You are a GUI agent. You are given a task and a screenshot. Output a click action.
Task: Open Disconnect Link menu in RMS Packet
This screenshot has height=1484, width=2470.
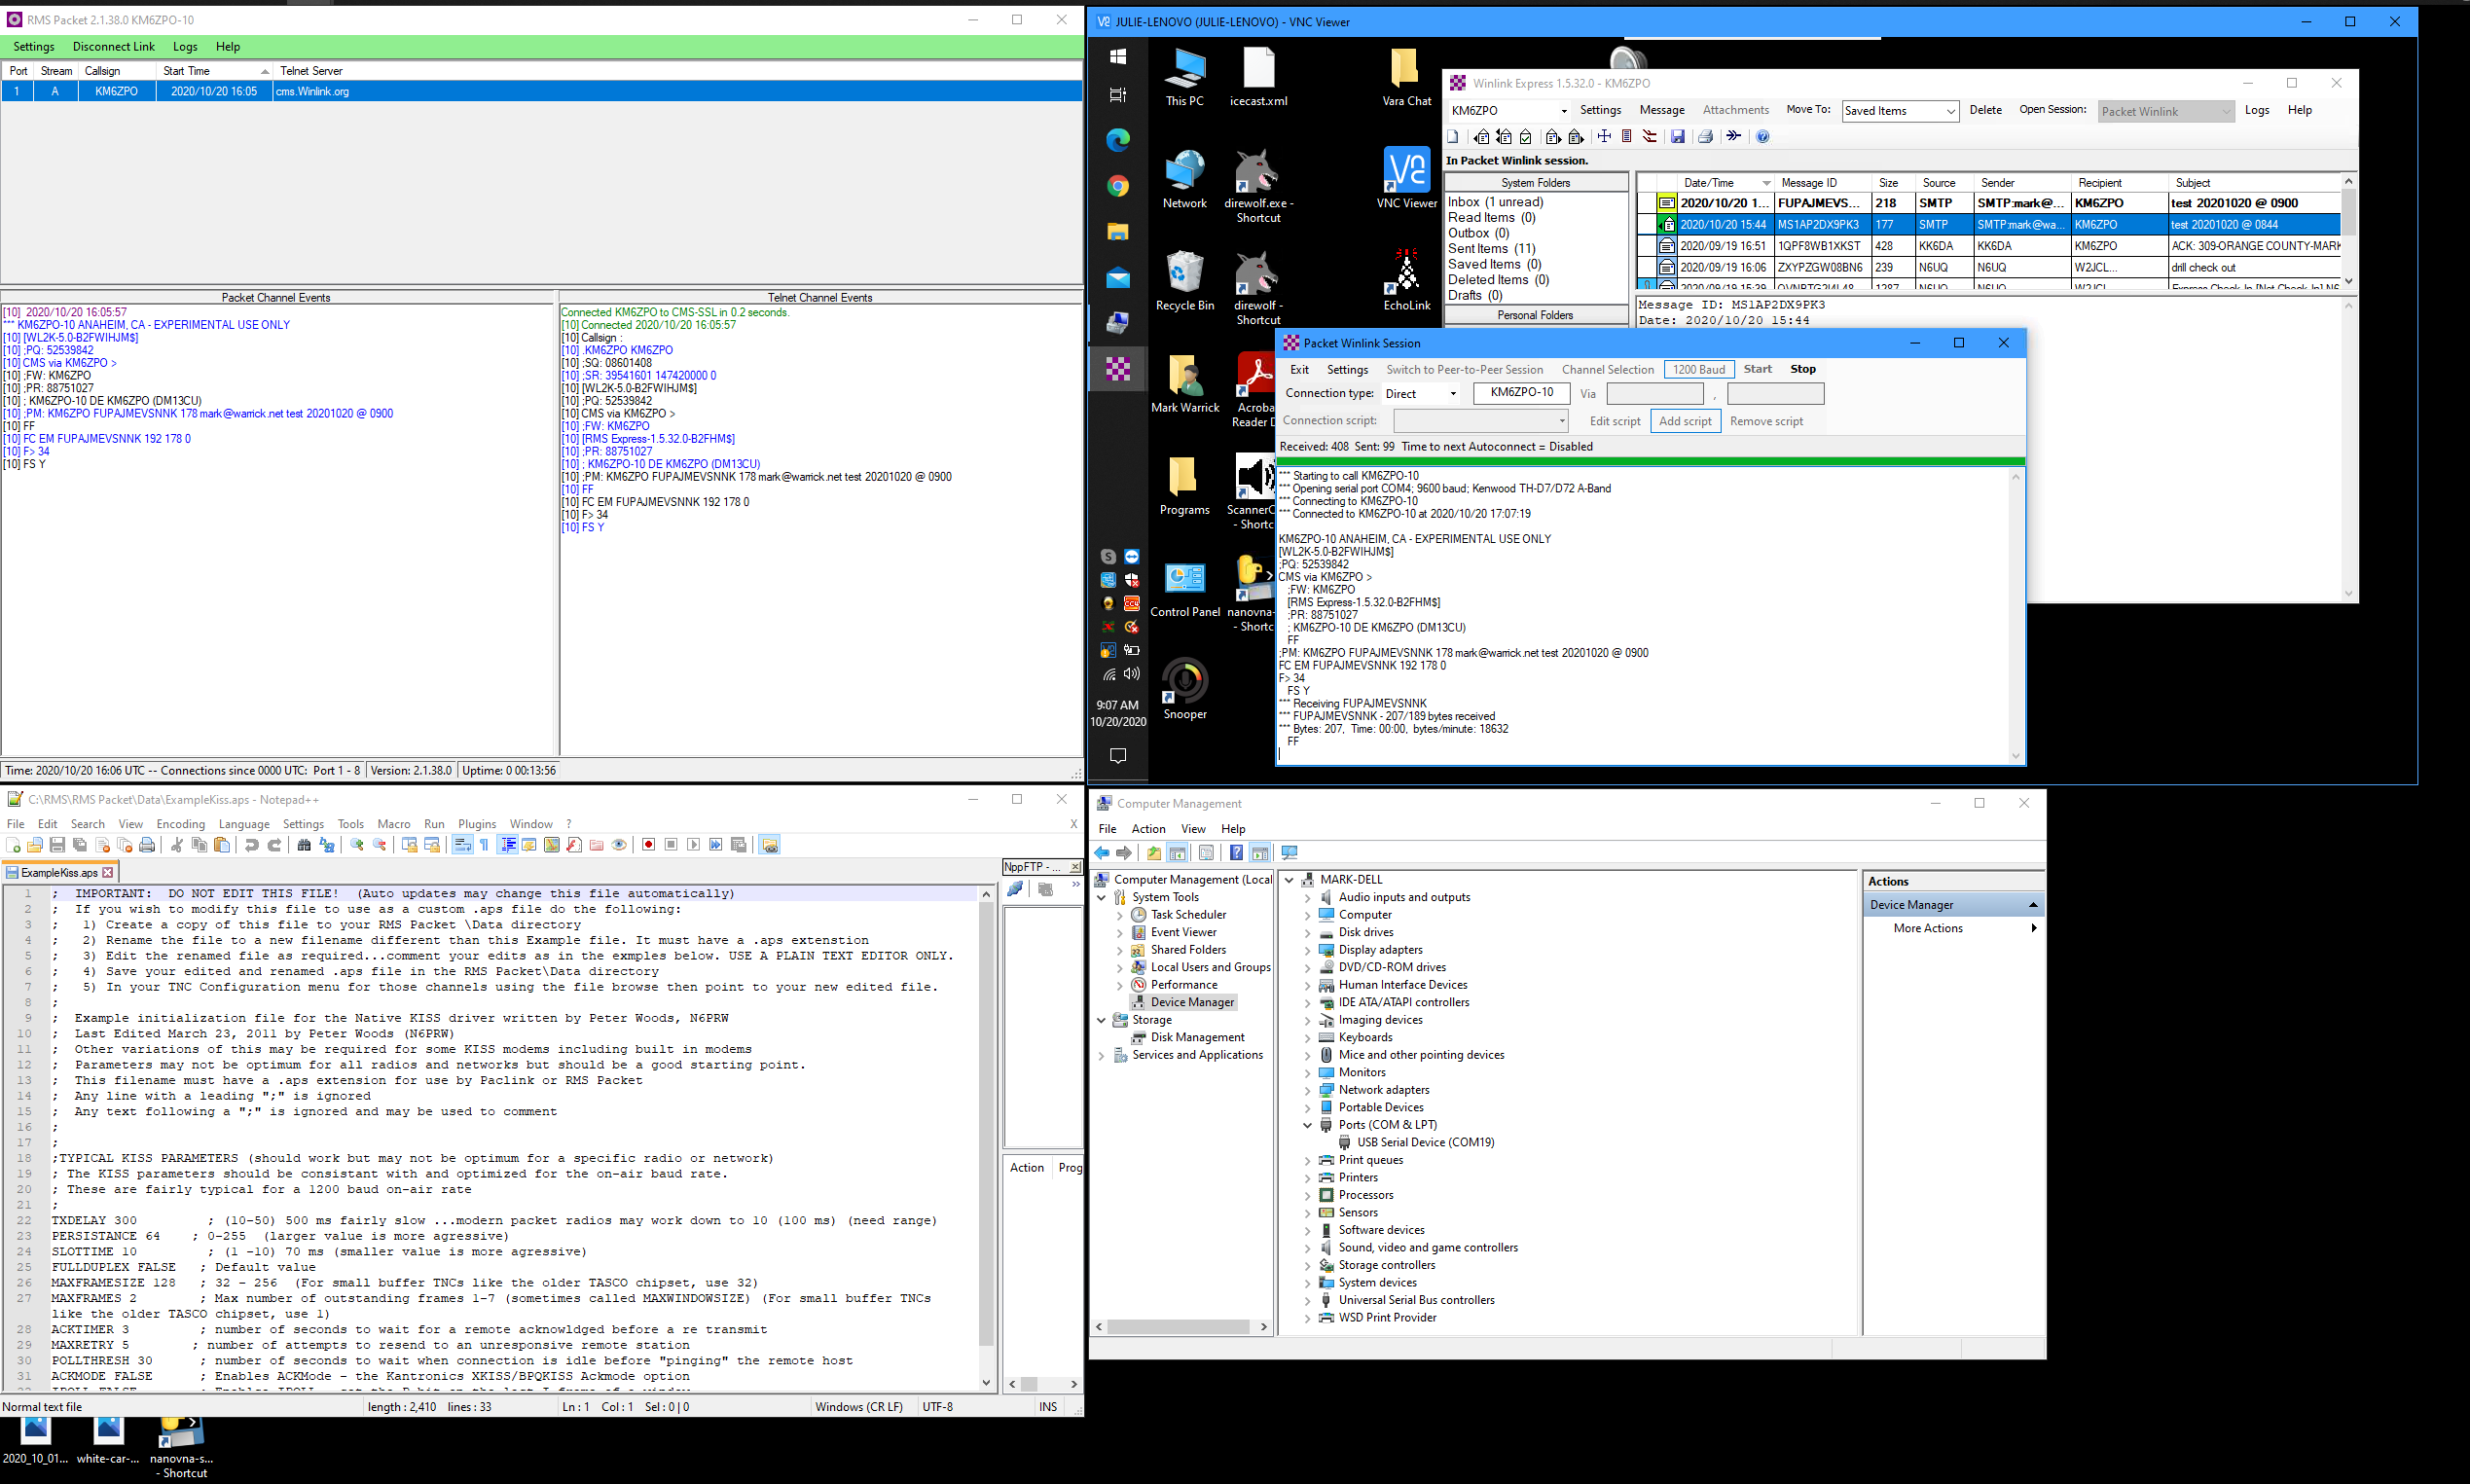[113, 46]
